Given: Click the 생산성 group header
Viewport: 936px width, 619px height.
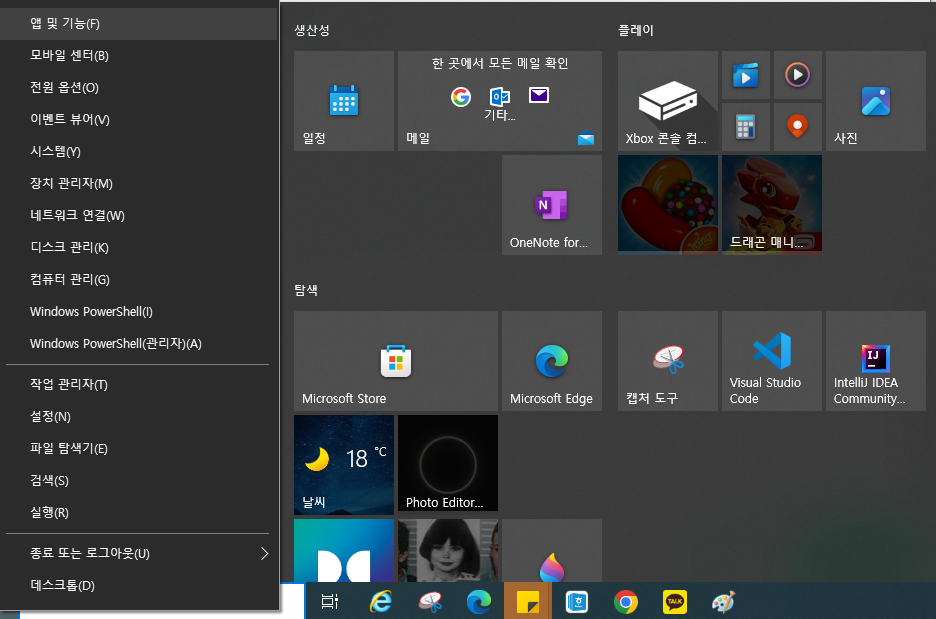Looking at the screenshot, I should coord(312,30).
